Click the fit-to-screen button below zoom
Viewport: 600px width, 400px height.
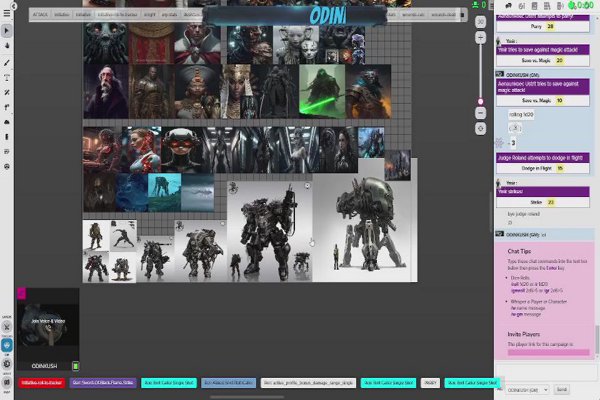[481, 129]
